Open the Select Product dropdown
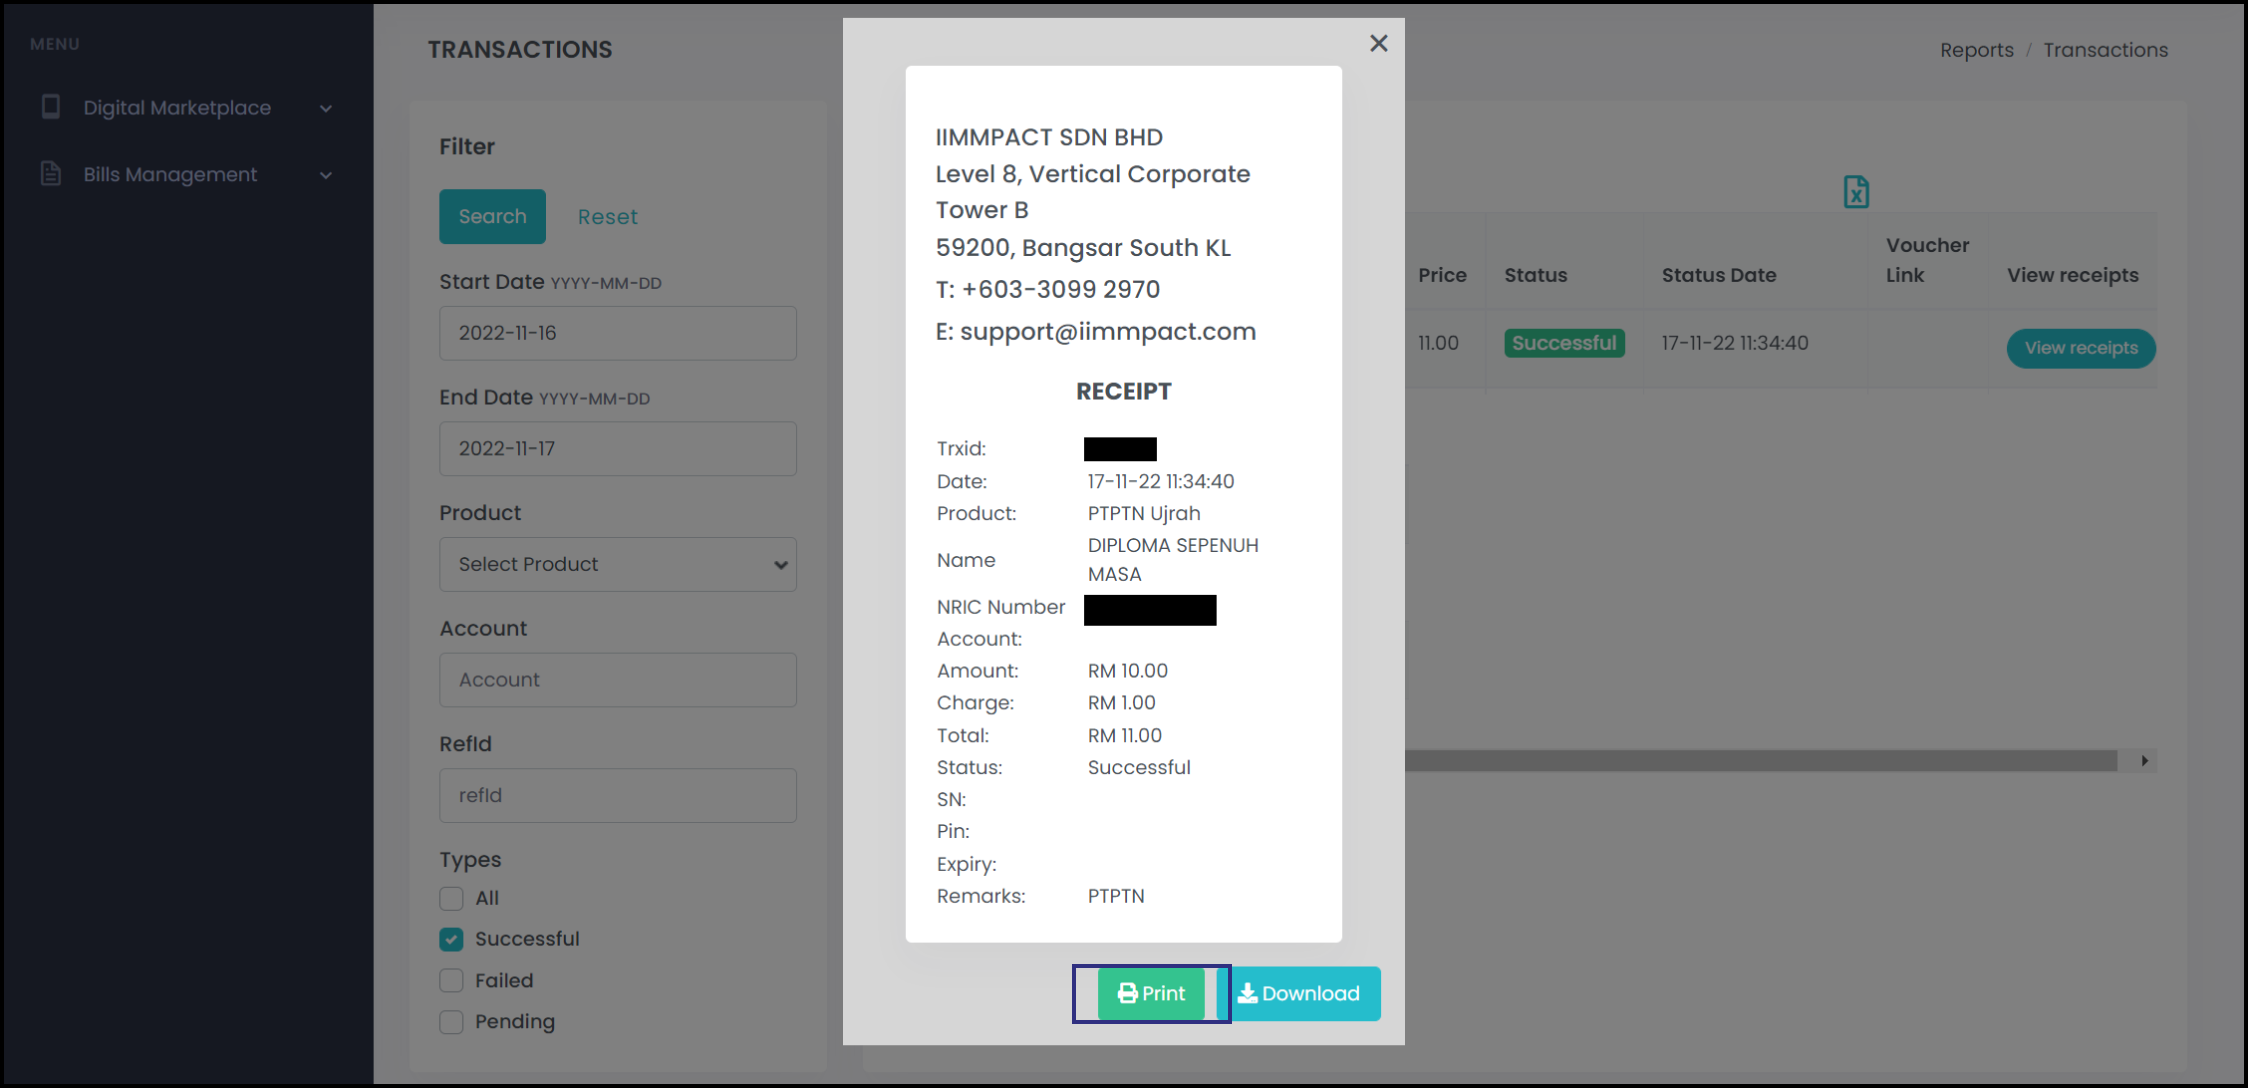 coord(618,564)
